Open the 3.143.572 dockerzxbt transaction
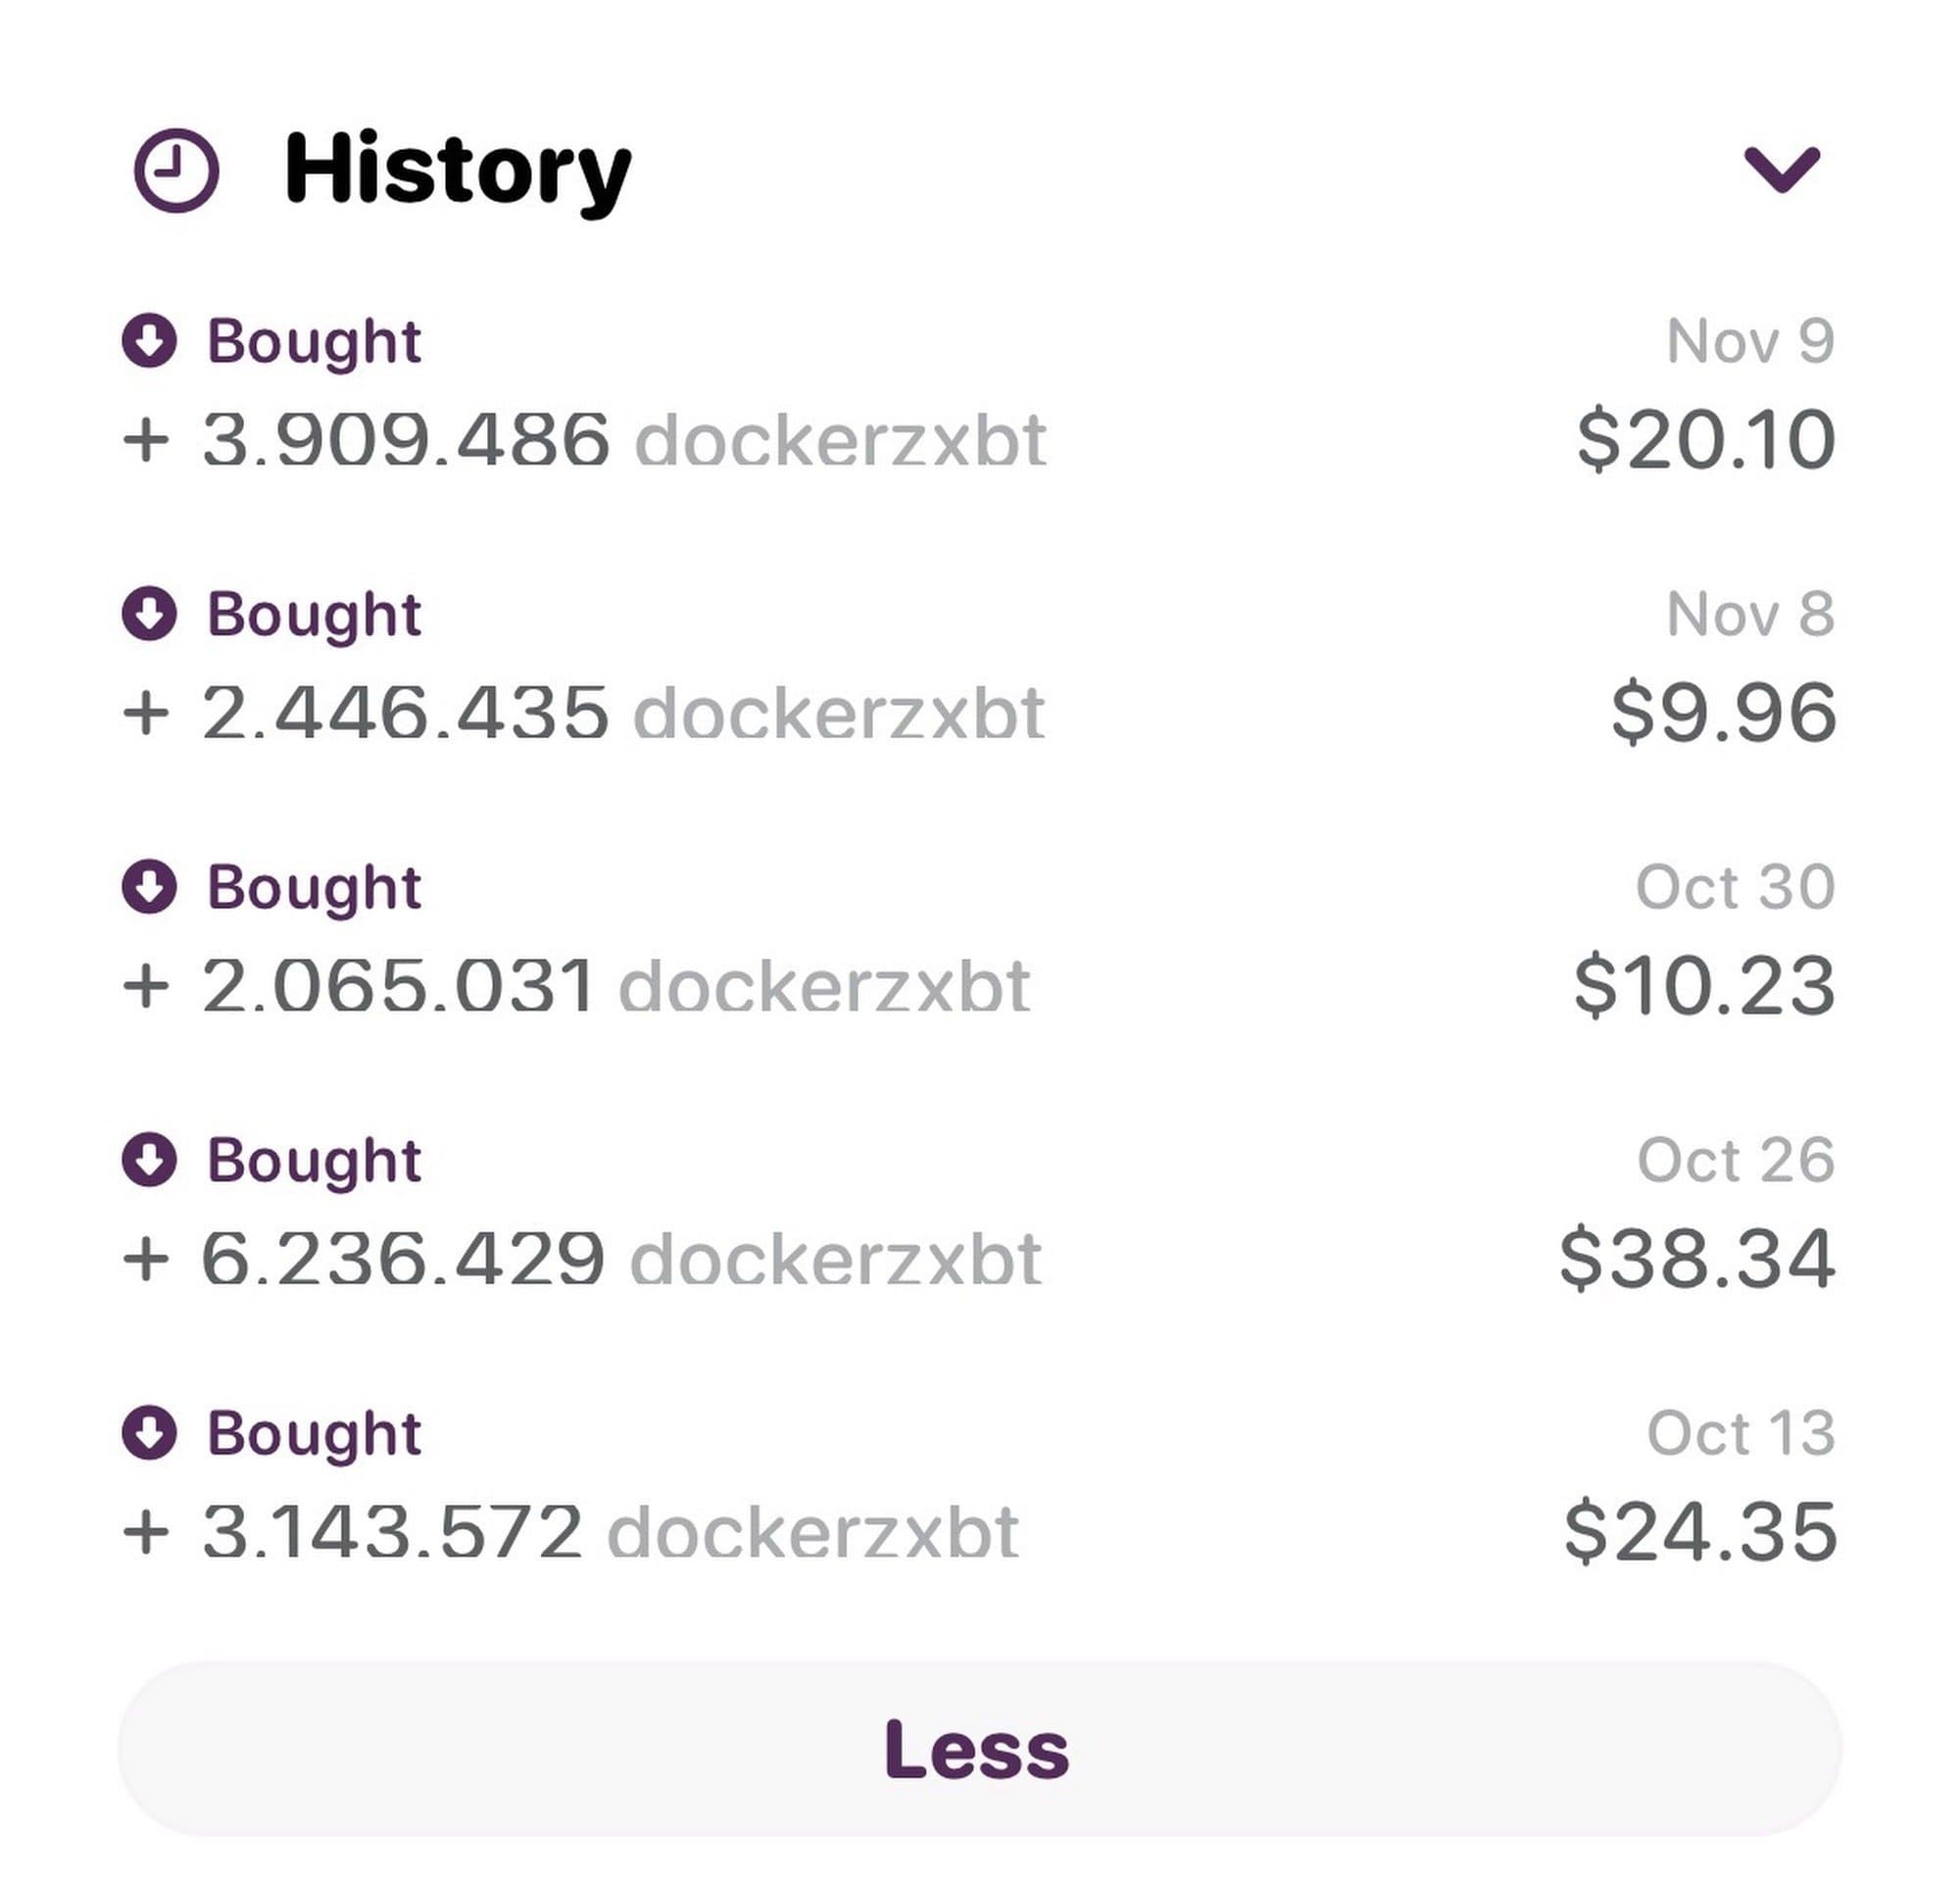1960x1887 pixels. (570, 1531)
